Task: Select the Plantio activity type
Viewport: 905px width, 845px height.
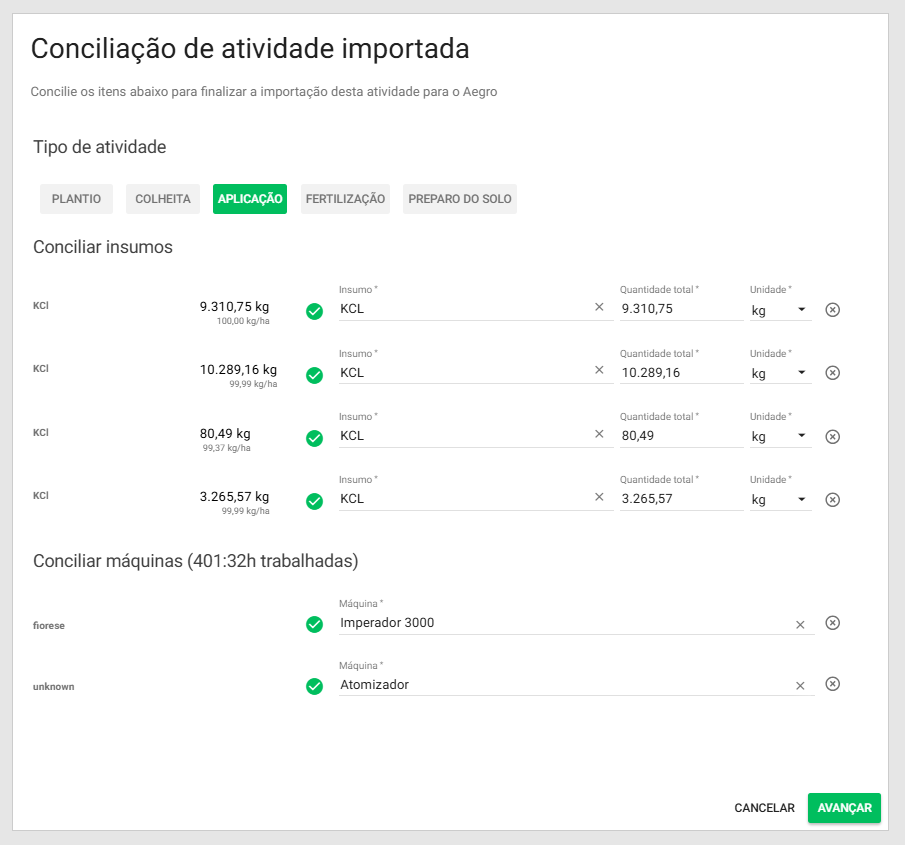Action: click(76, 199)
